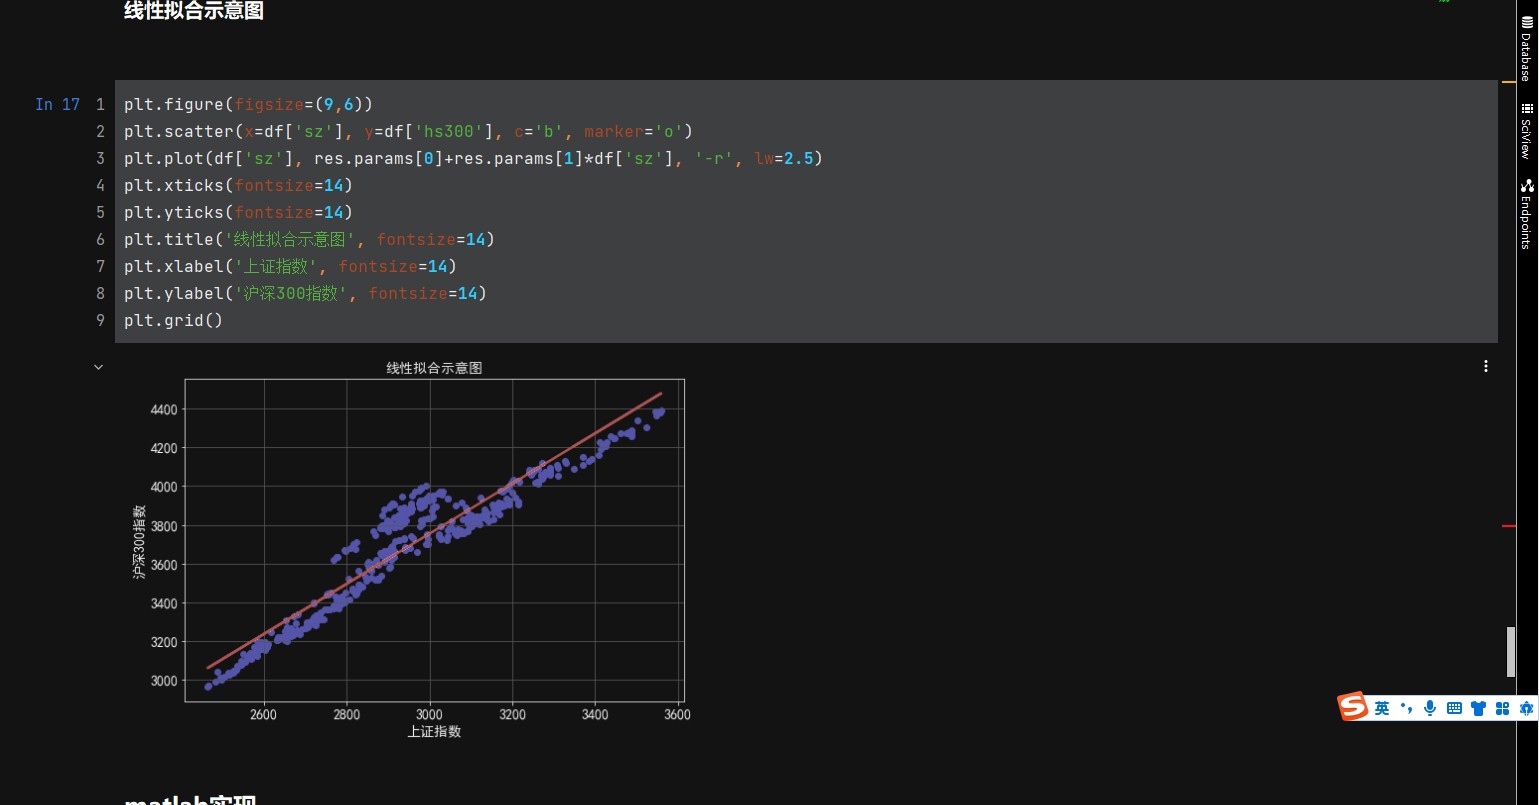Open the Endpoints tool window tab
This screenshot has height=805, width=1539.
tap(1527, 213)
